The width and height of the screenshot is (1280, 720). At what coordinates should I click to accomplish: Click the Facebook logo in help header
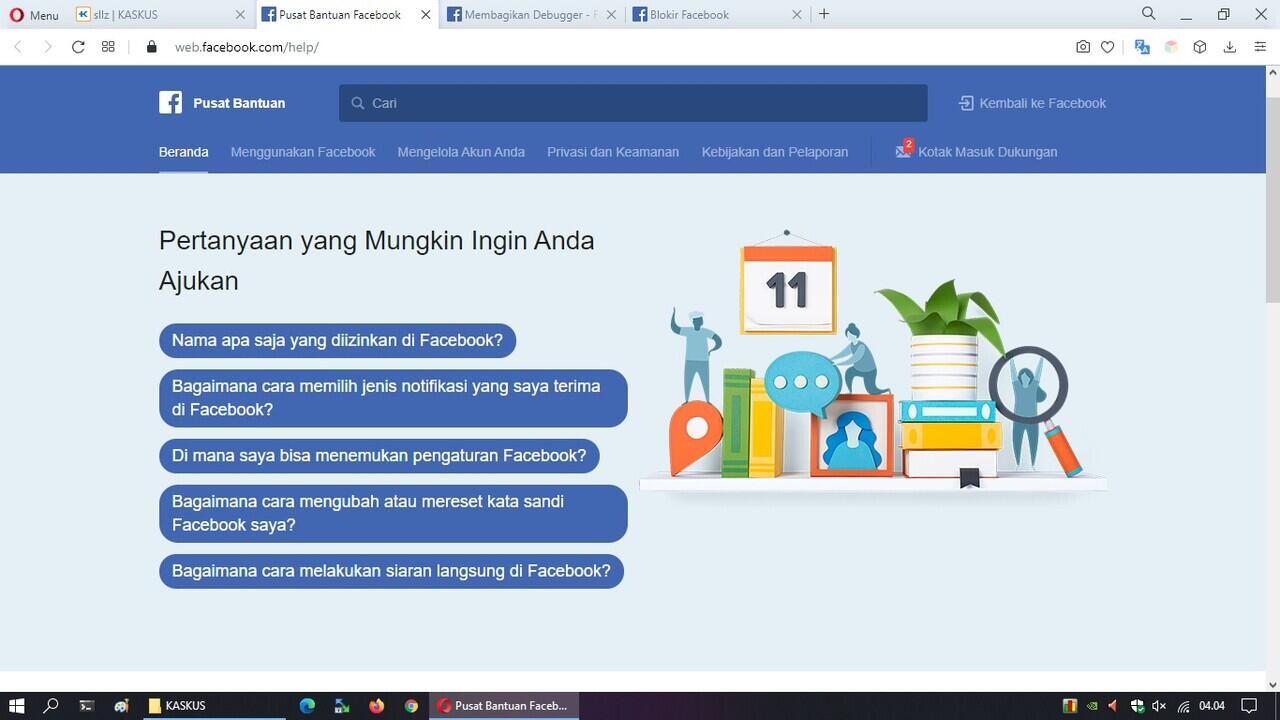170,103
